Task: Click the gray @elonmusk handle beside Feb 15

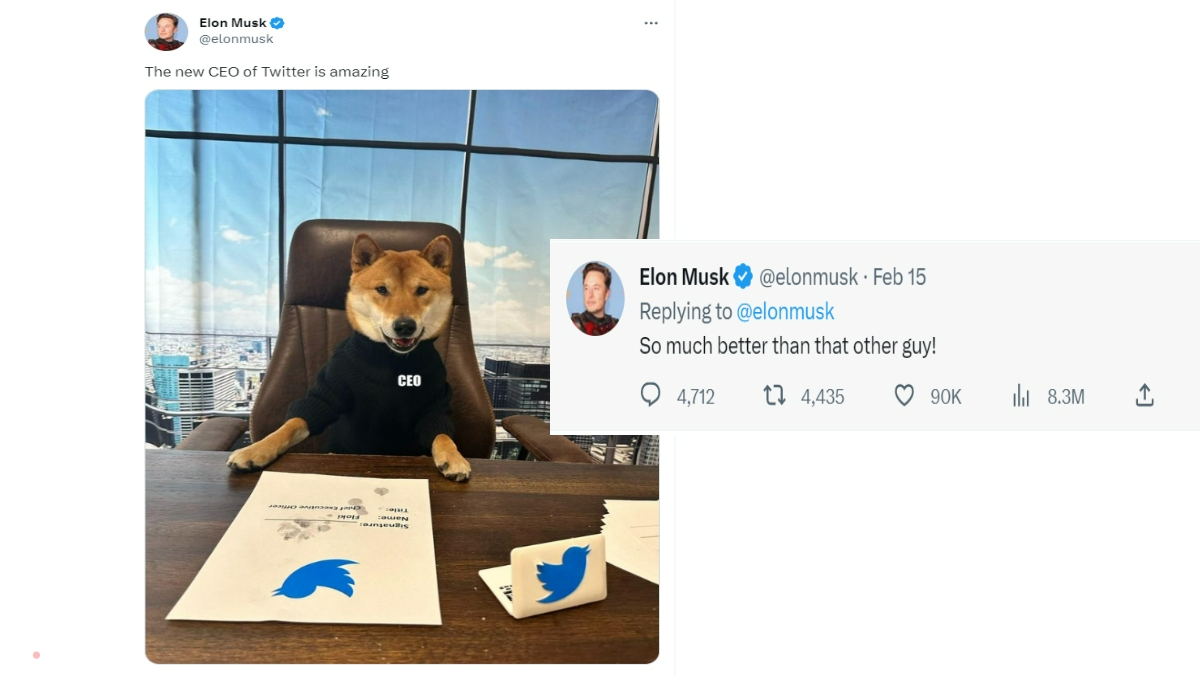Action: coord(808,277)
